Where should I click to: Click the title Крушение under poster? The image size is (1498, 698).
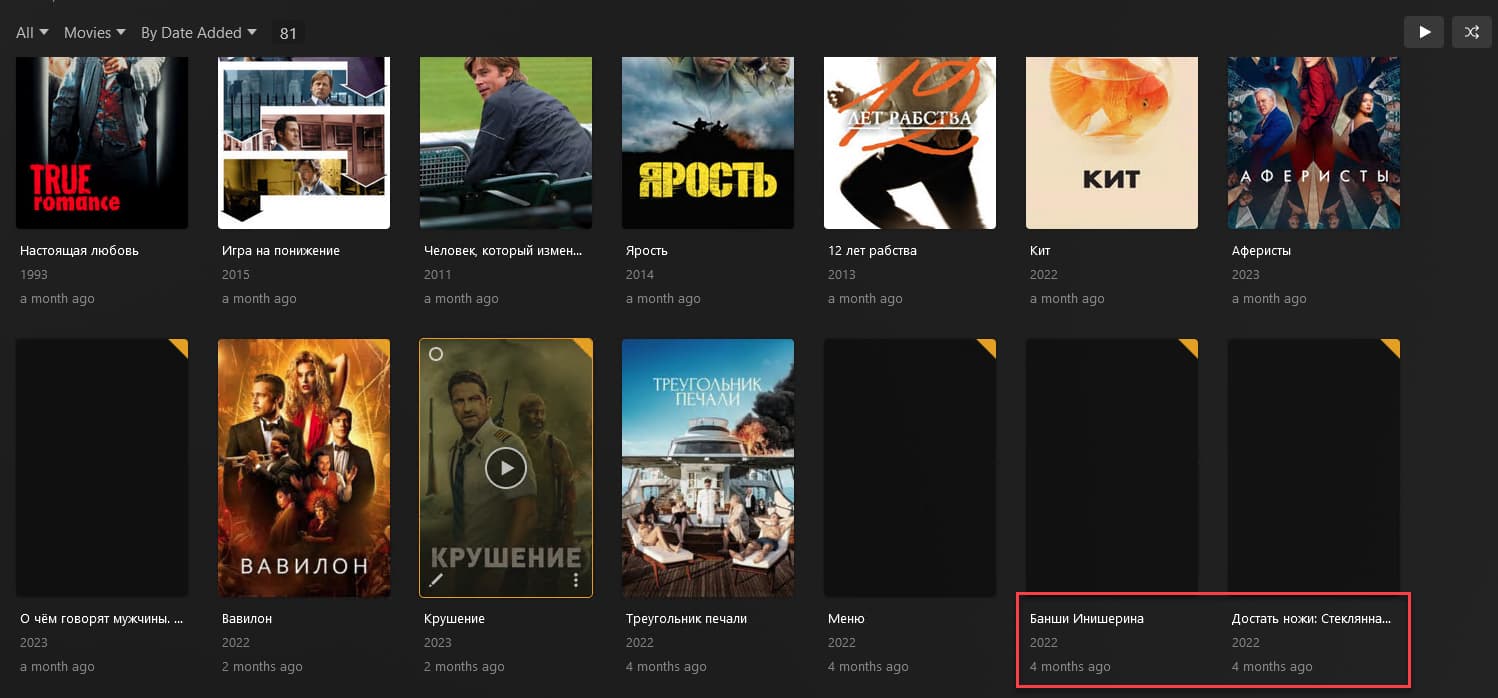(x=454, y=619)
